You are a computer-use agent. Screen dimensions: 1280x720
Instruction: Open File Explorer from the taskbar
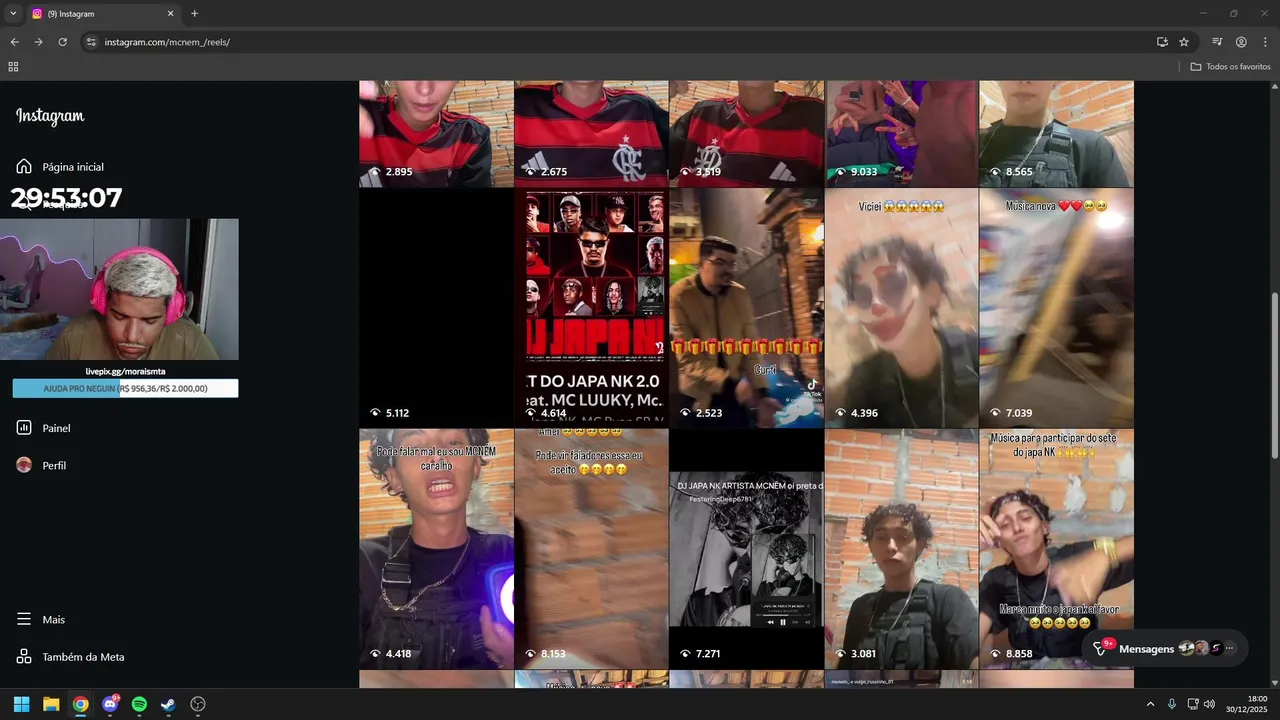click(x=51, y=704)
